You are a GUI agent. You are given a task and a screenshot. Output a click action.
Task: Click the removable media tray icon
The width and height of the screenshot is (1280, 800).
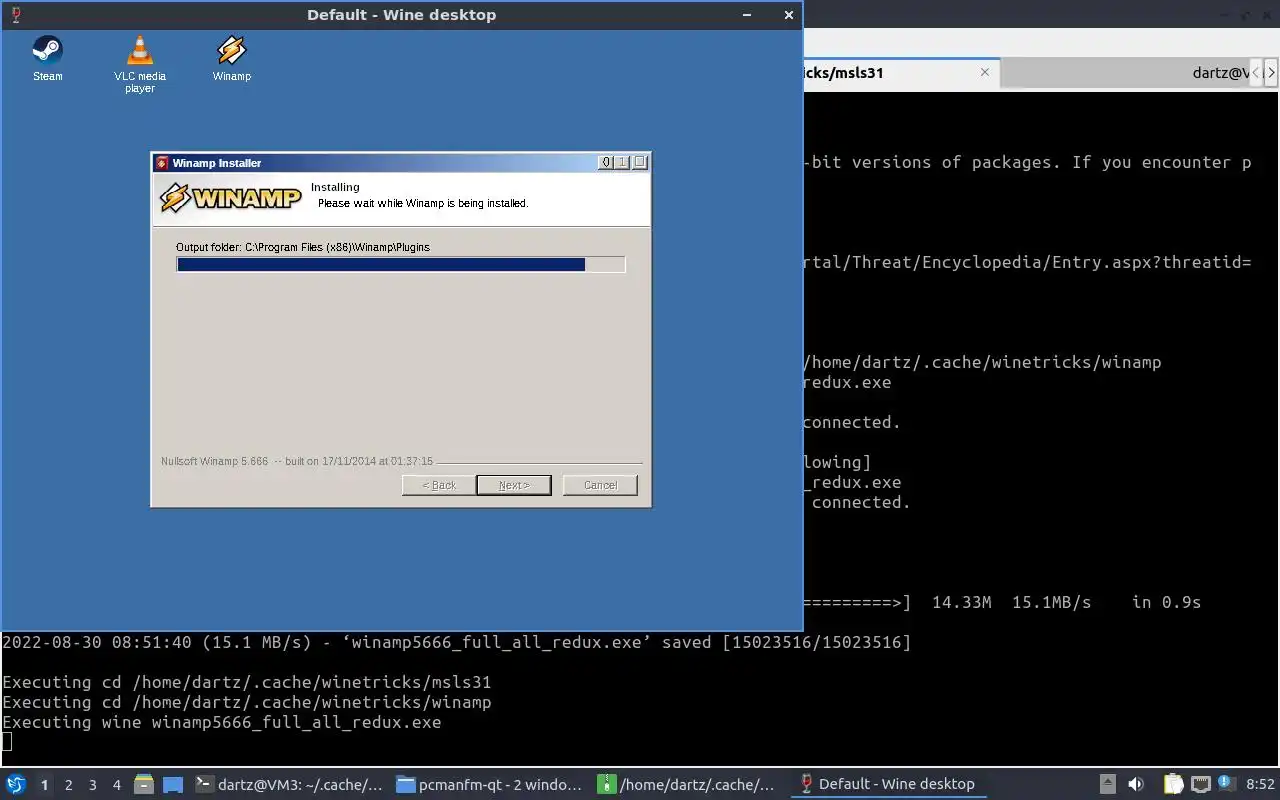pos(1108,784)
